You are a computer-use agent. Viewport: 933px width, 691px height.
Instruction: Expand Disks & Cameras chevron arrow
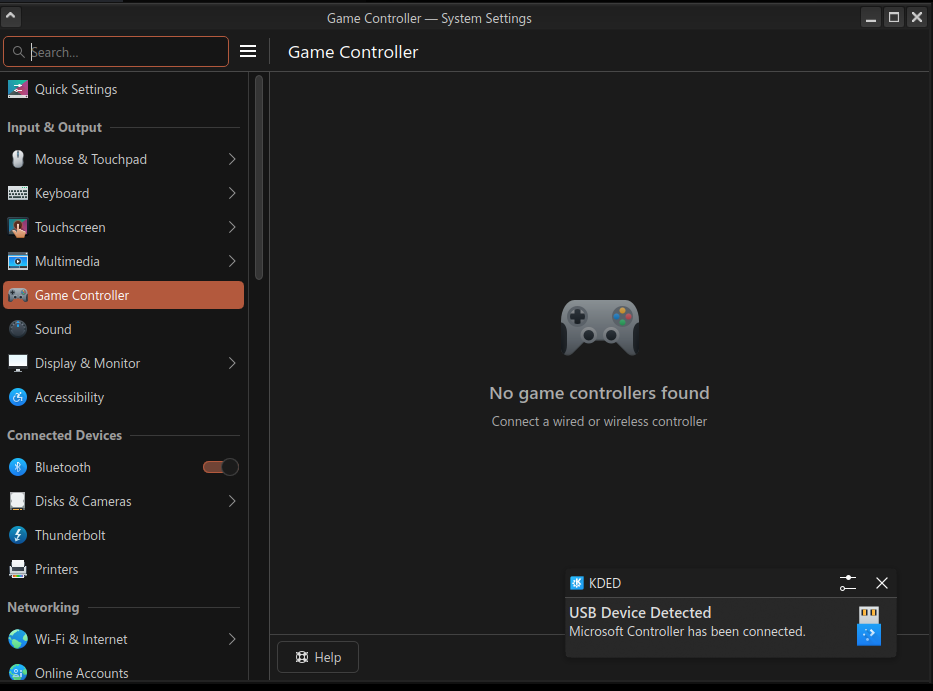pos(232,501)
